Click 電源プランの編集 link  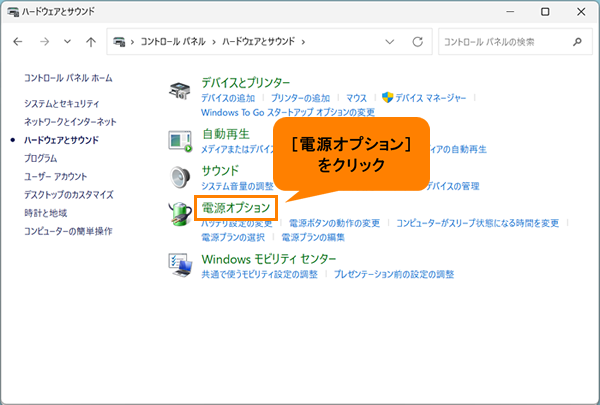313,238
